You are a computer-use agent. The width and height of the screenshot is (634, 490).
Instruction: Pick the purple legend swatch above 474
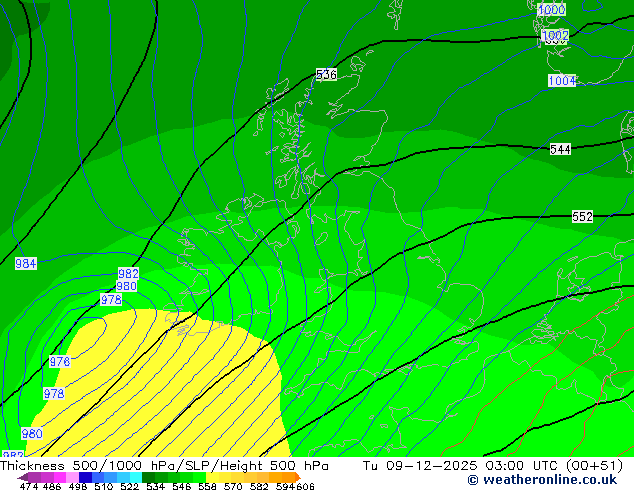click(x=34, y=477)
